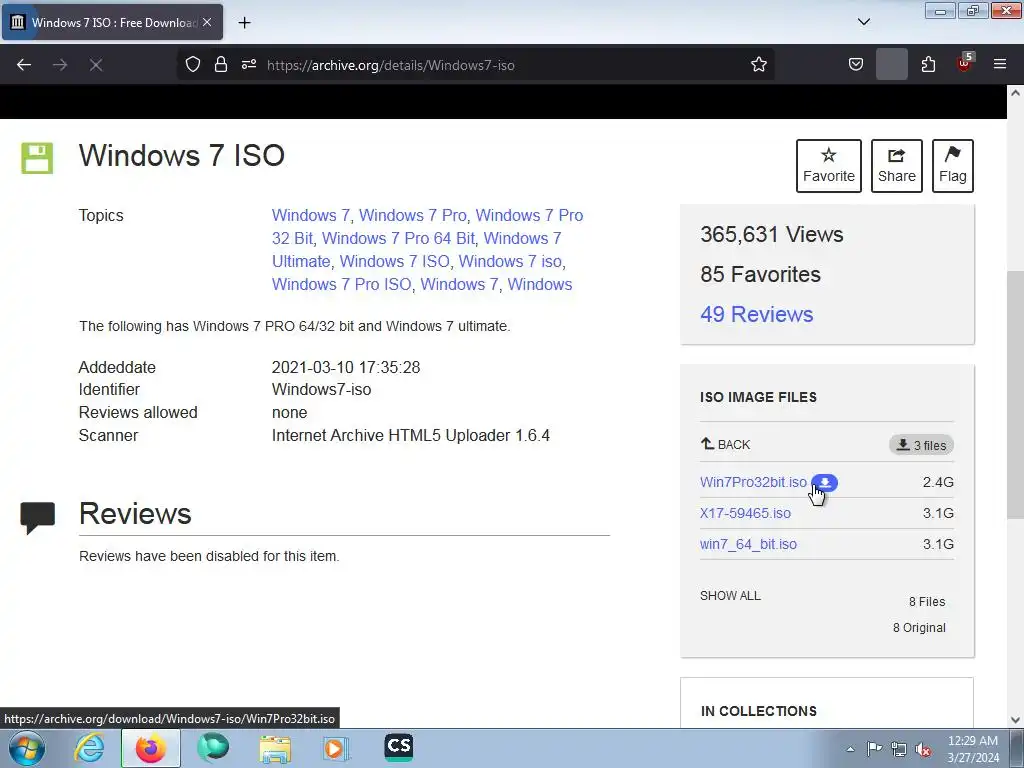Select the Windows 7 ISO browser tab

(x=112, y=22)
